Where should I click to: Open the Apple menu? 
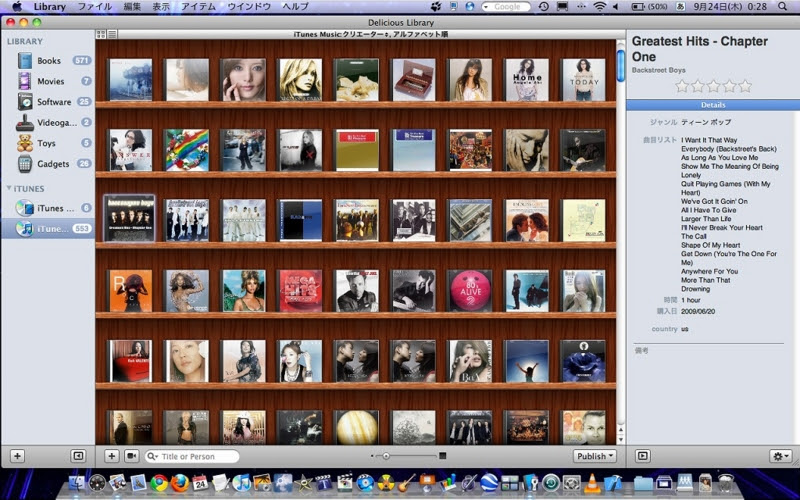click(x=17, y=7)
